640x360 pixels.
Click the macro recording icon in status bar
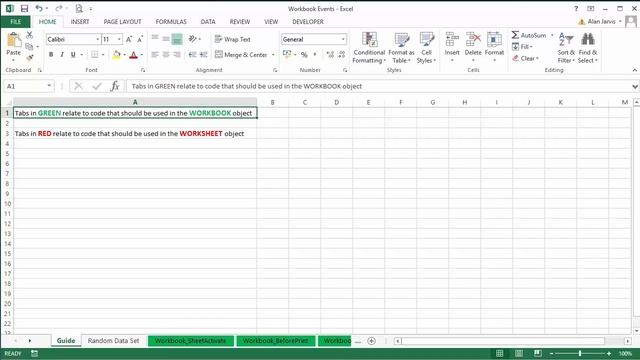pos(35,353)
